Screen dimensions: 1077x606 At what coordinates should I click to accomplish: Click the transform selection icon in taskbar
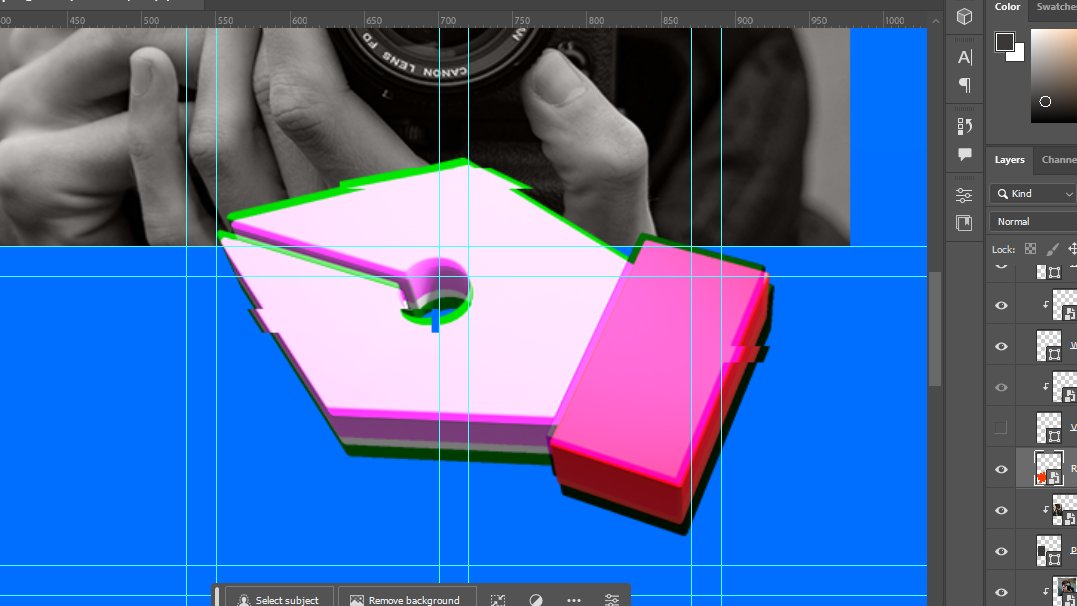(498, 600)
